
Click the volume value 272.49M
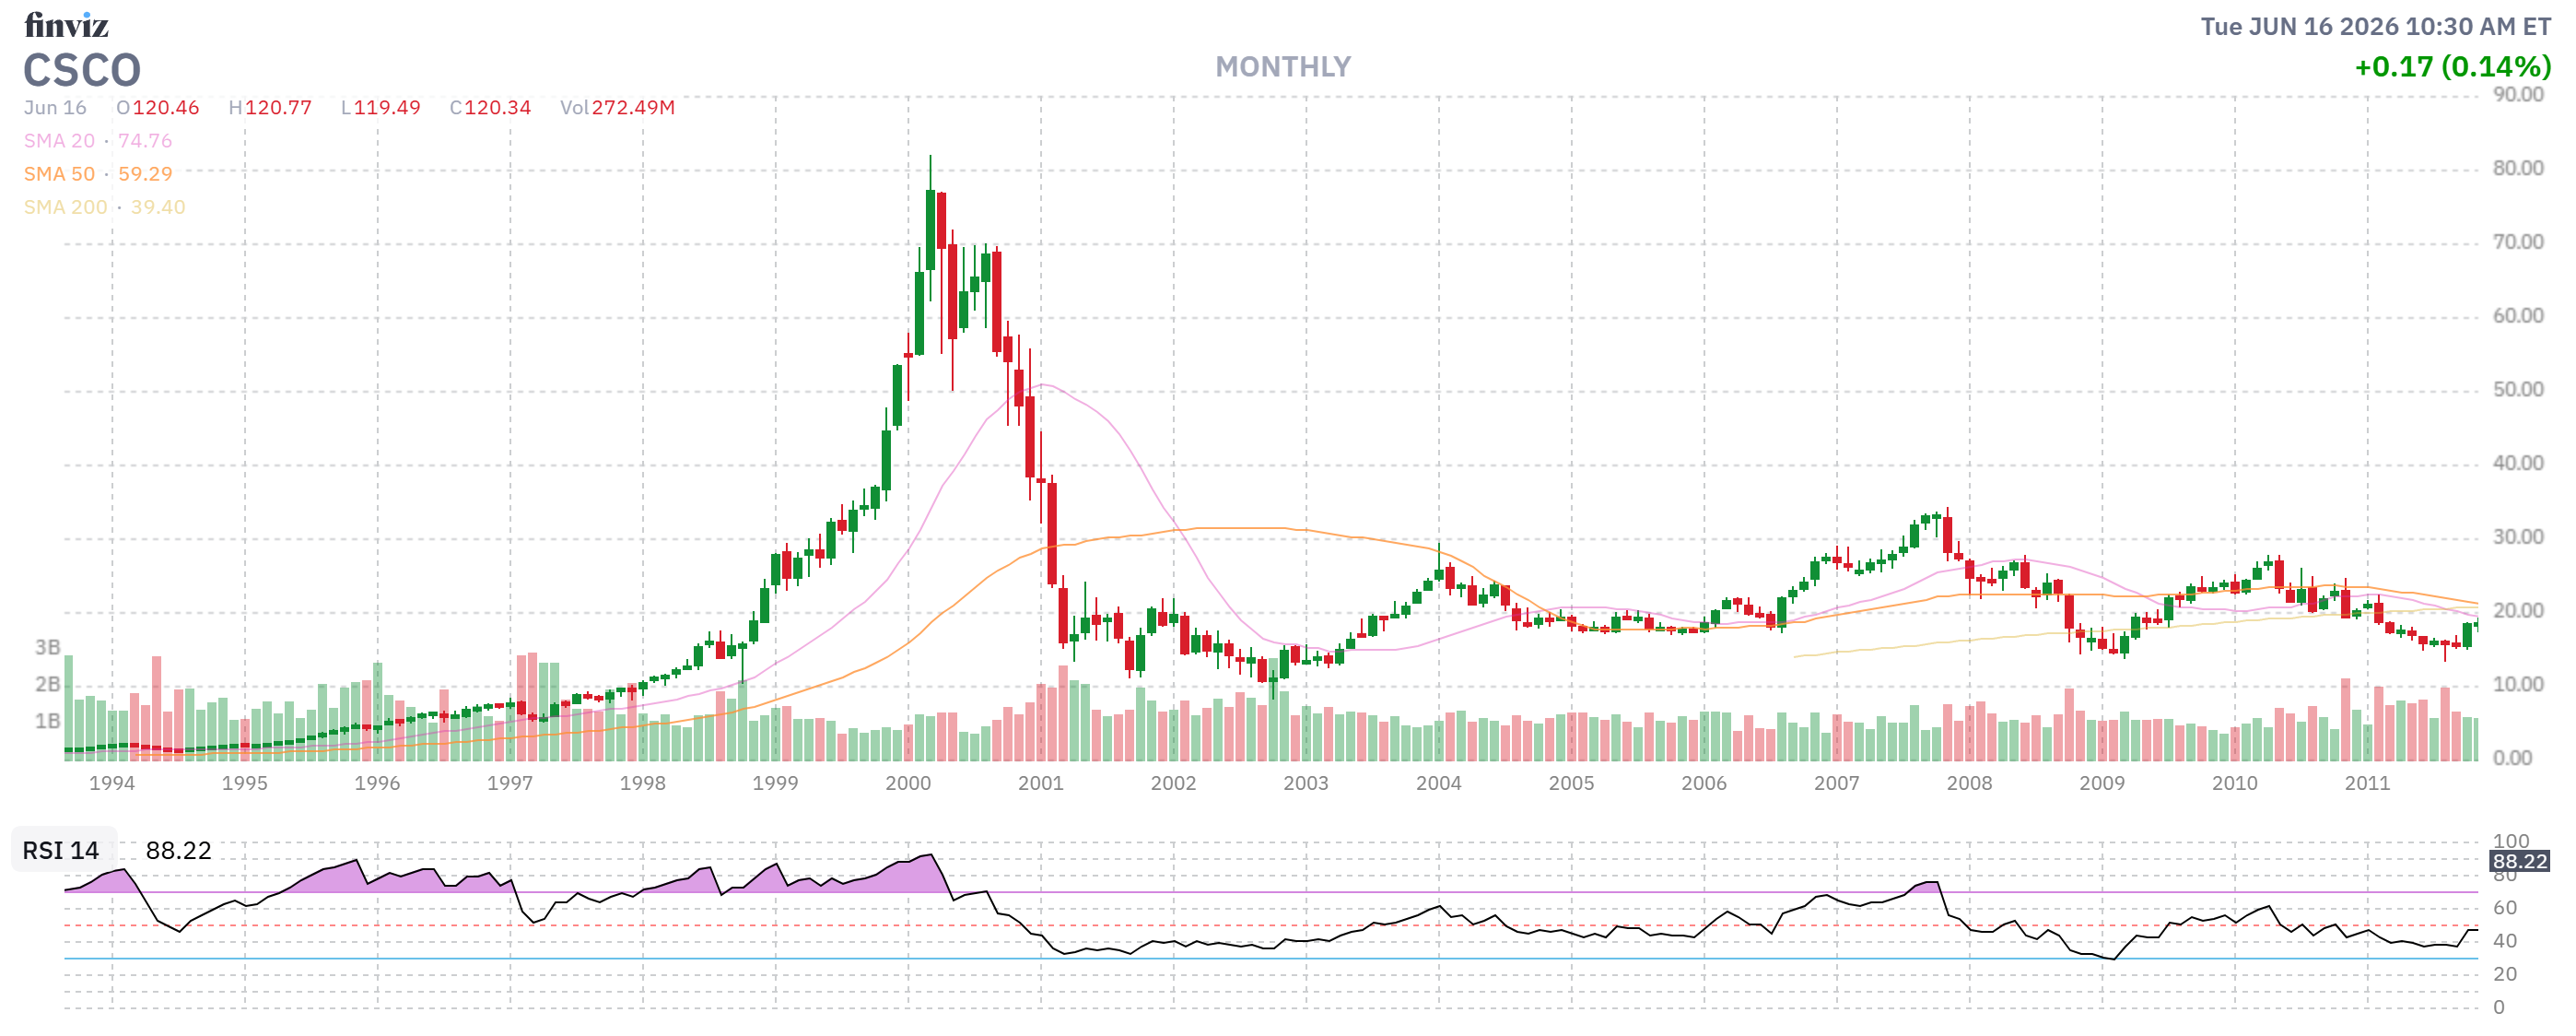coord(634,107)
